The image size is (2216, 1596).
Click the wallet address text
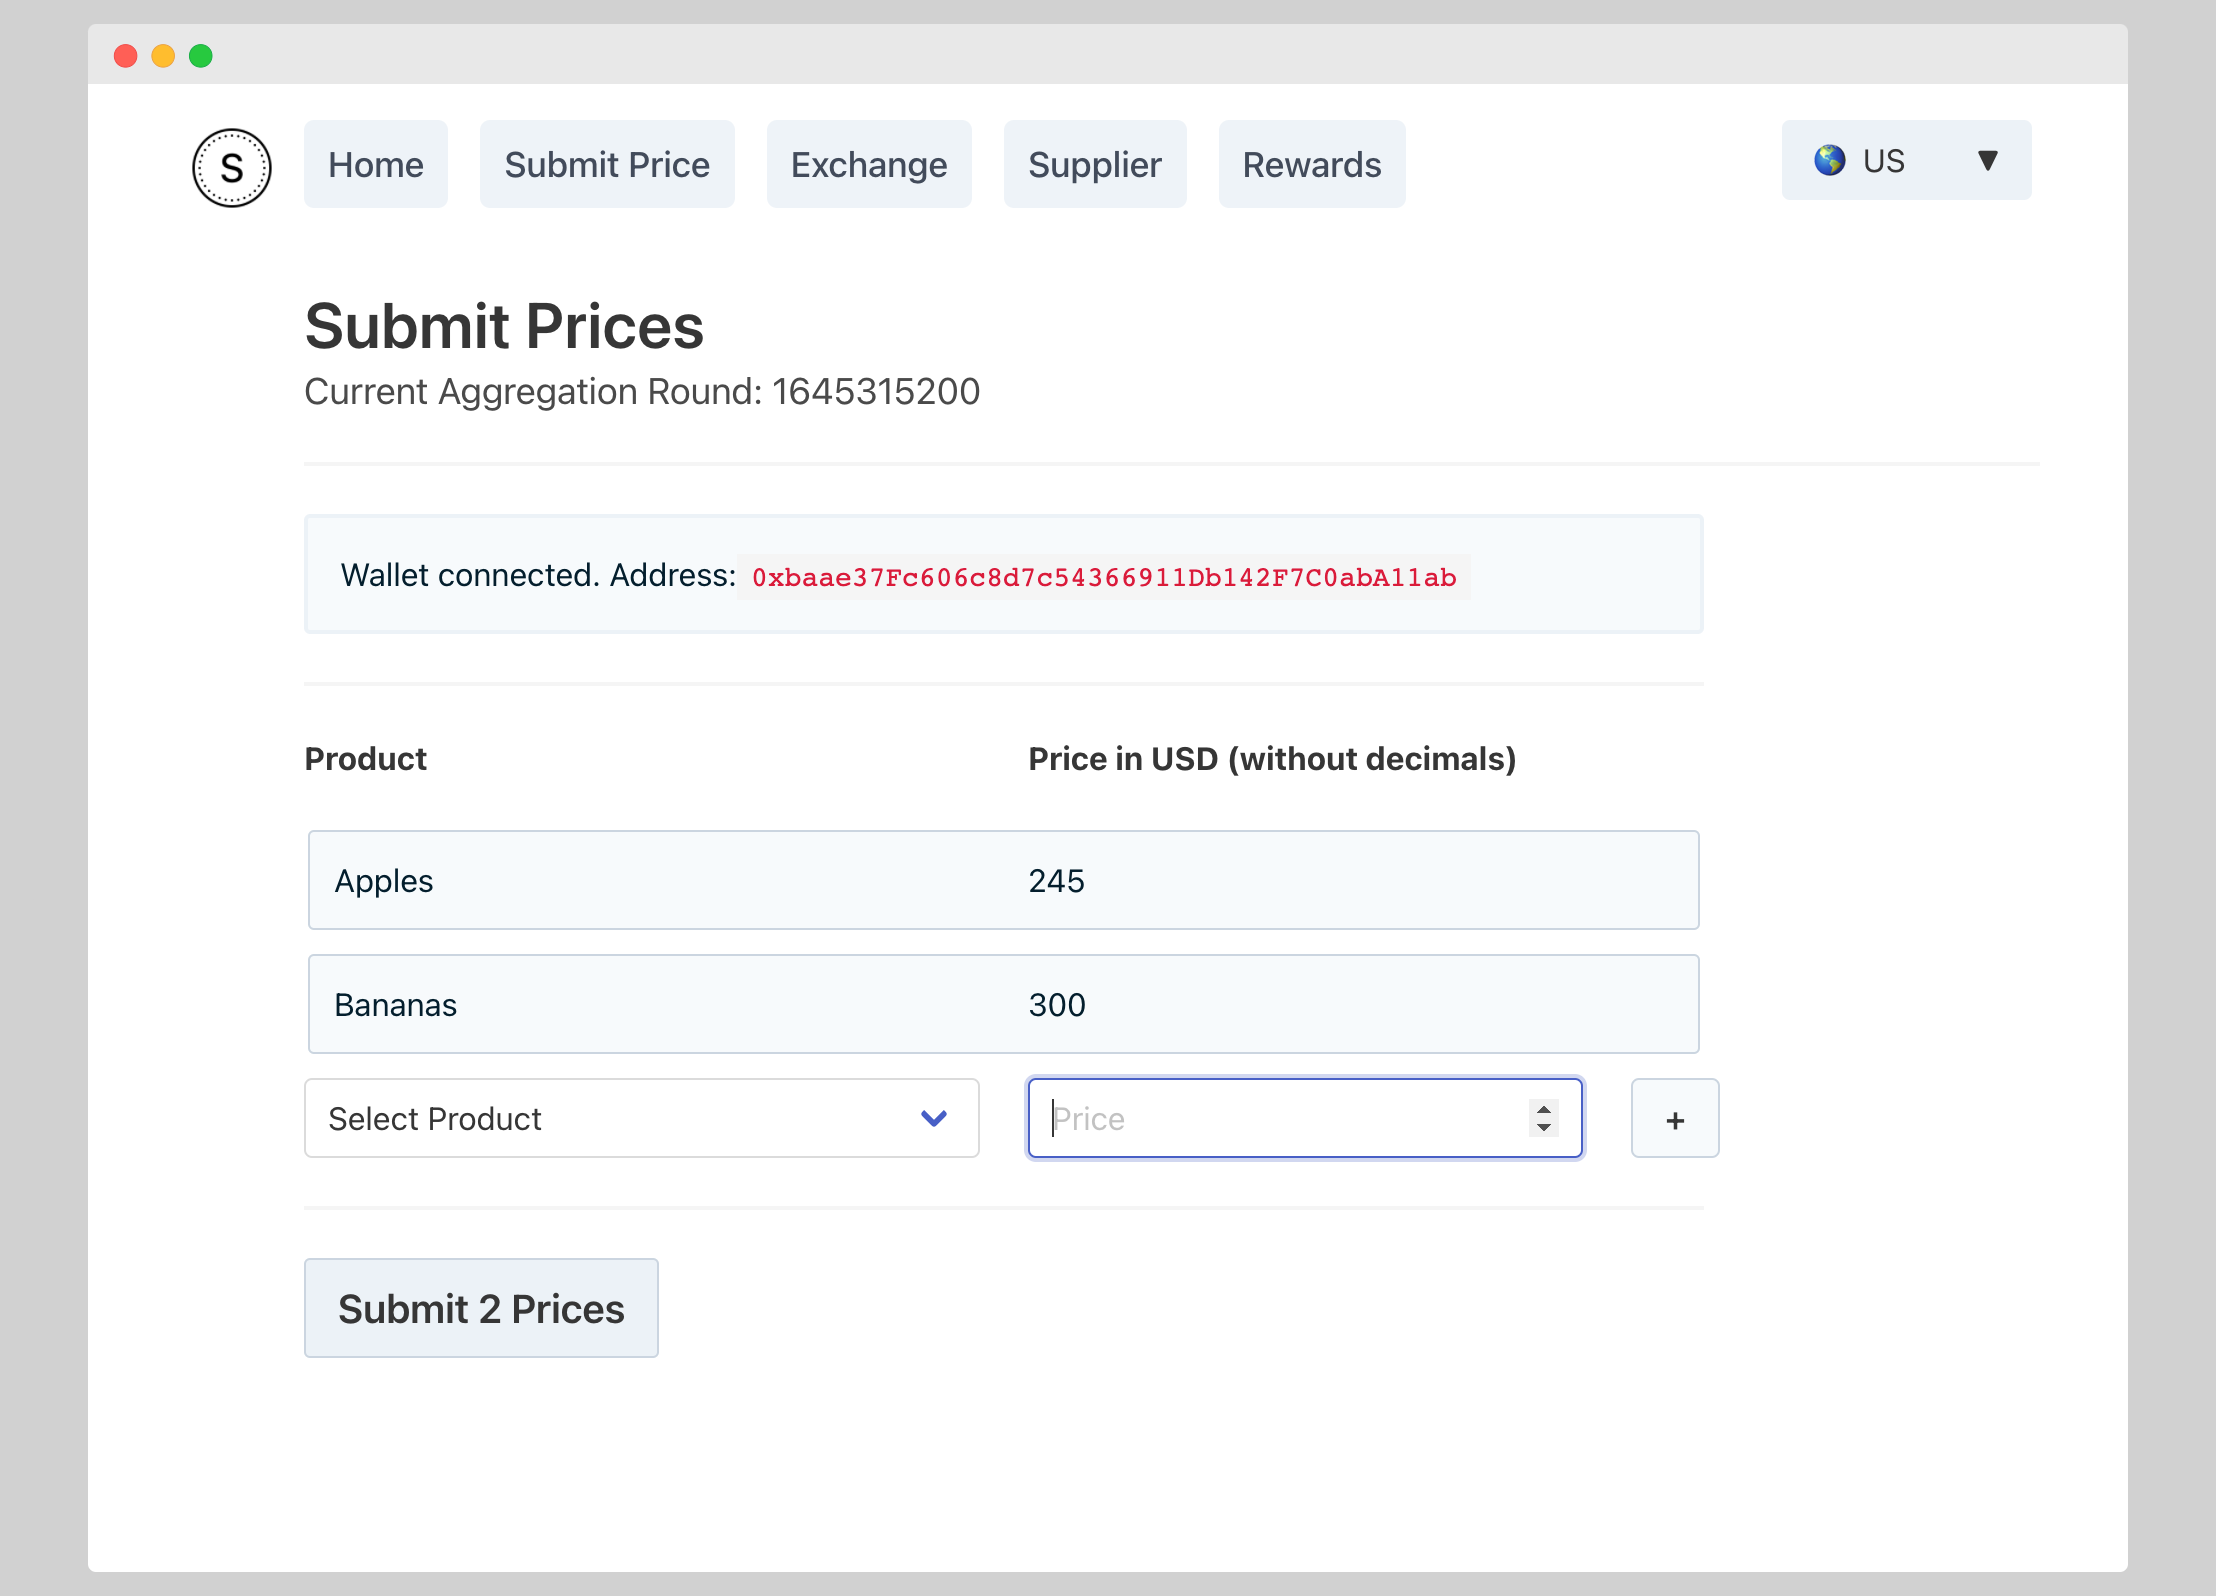pyautogui.click(x=1103, y=577)
